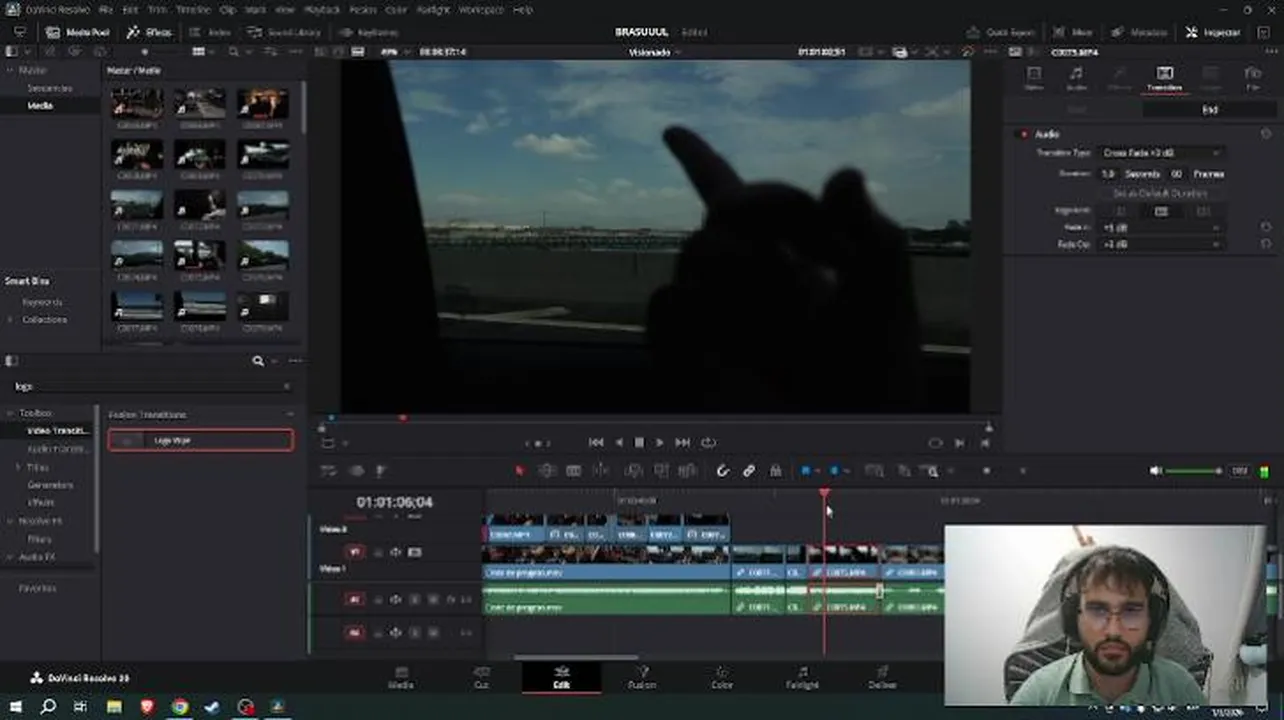Viewport: 1284px width, 720px height.
Task: Click Set as Default Duration button
Action: tap(1160, 193)
